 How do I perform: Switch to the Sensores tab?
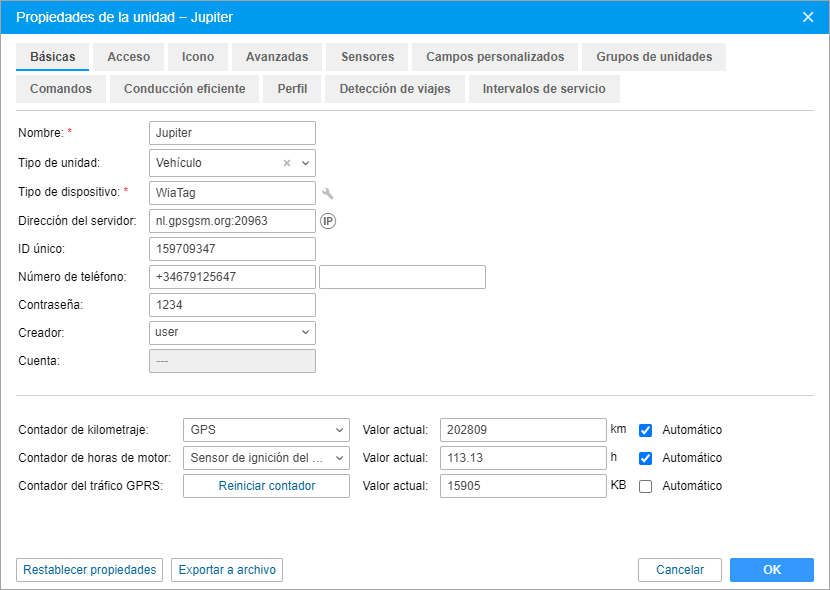(x=367, y=57)
